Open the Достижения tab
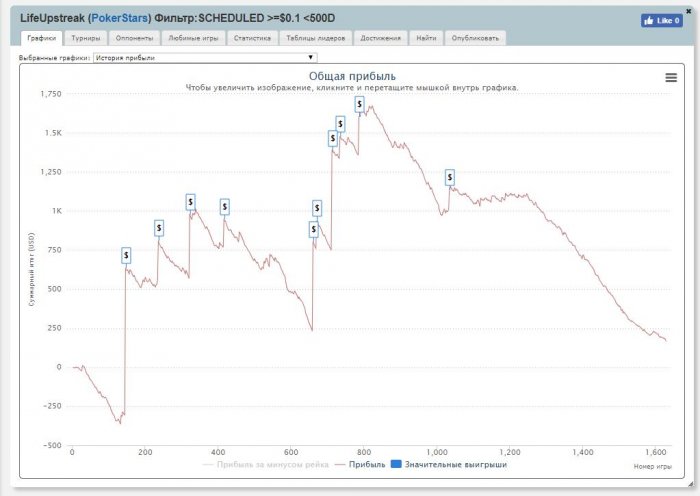This screenshot has width=700, height=496. (x=381, y=38)
